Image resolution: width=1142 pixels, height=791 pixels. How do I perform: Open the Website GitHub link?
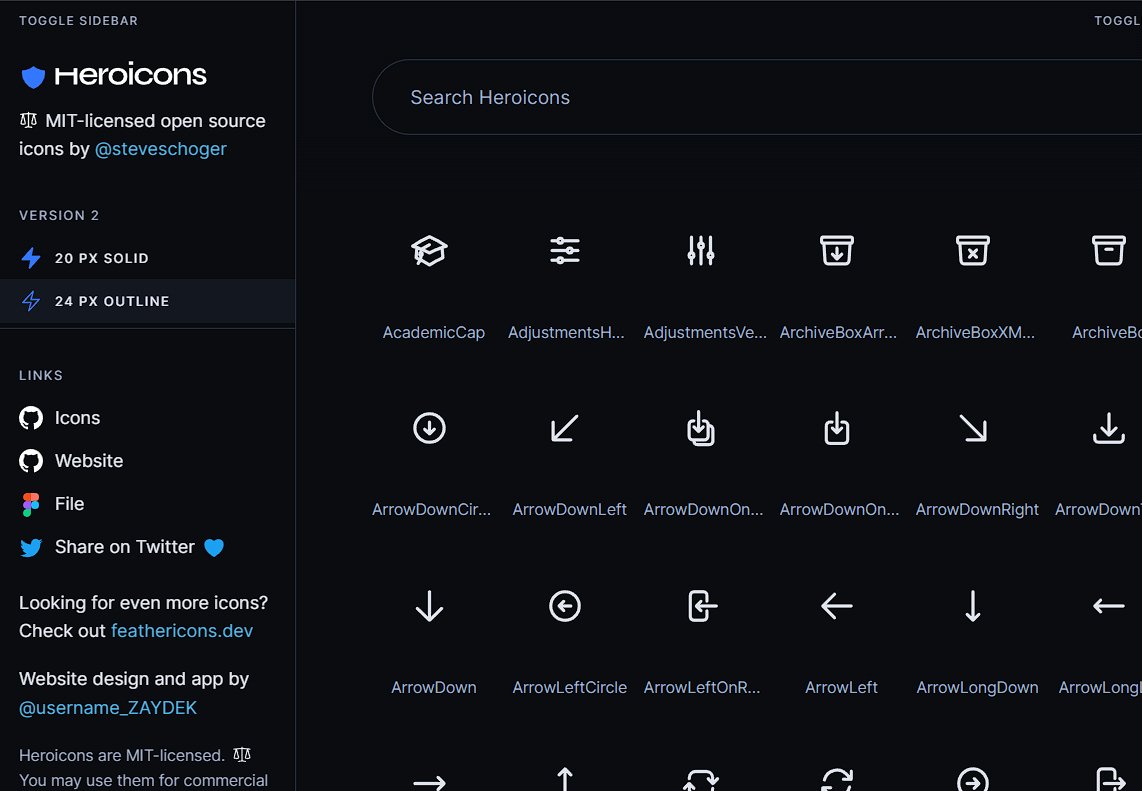point(71,461)
